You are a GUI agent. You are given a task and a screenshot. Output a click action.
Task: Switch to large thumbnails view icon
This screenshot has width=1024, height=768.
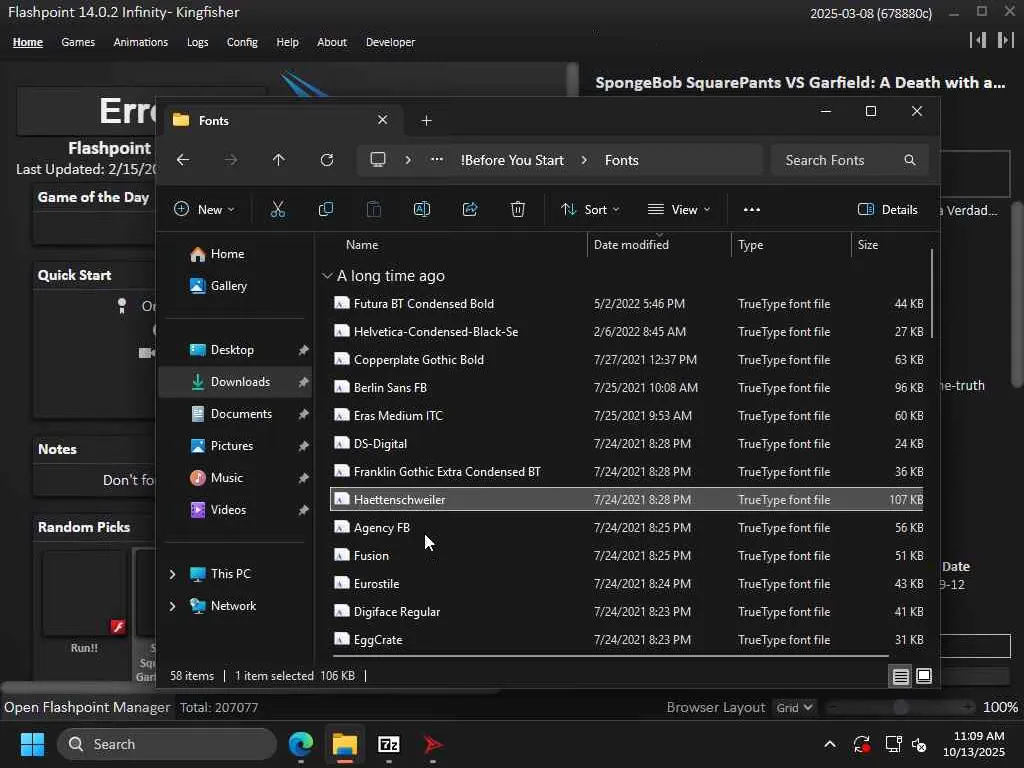[x=924, y=676]
